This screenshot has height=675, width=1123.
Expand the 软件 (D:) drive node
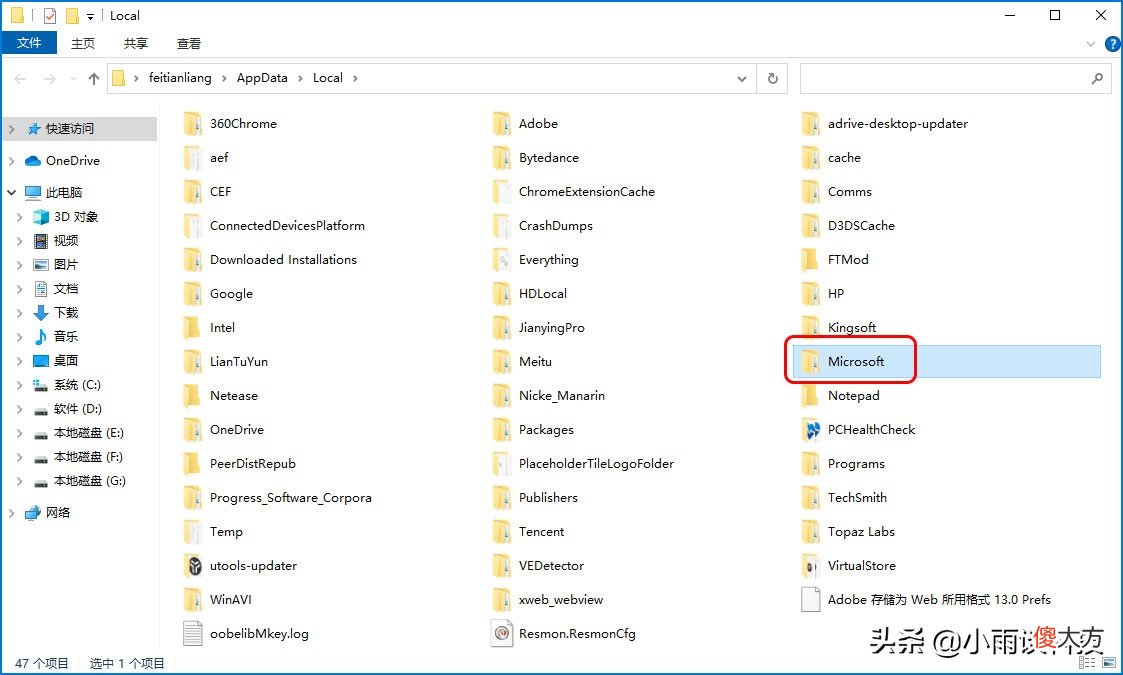(x=19, y=408)
